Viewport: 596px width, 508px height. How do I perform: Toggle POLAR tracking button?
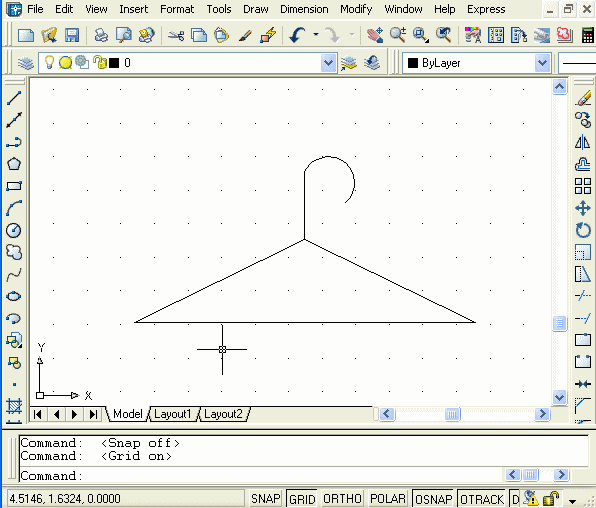pyautogui.click(x=388, y=499)
